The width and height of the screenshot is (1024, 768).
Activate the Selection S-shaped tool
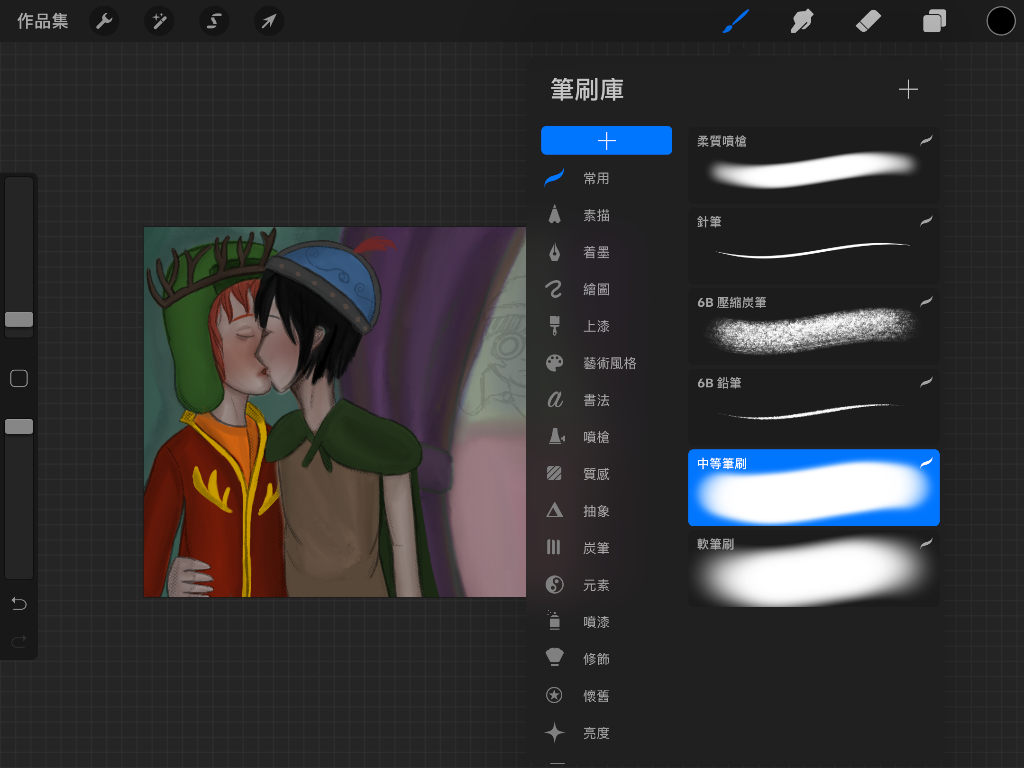click(x=214, y=22)
